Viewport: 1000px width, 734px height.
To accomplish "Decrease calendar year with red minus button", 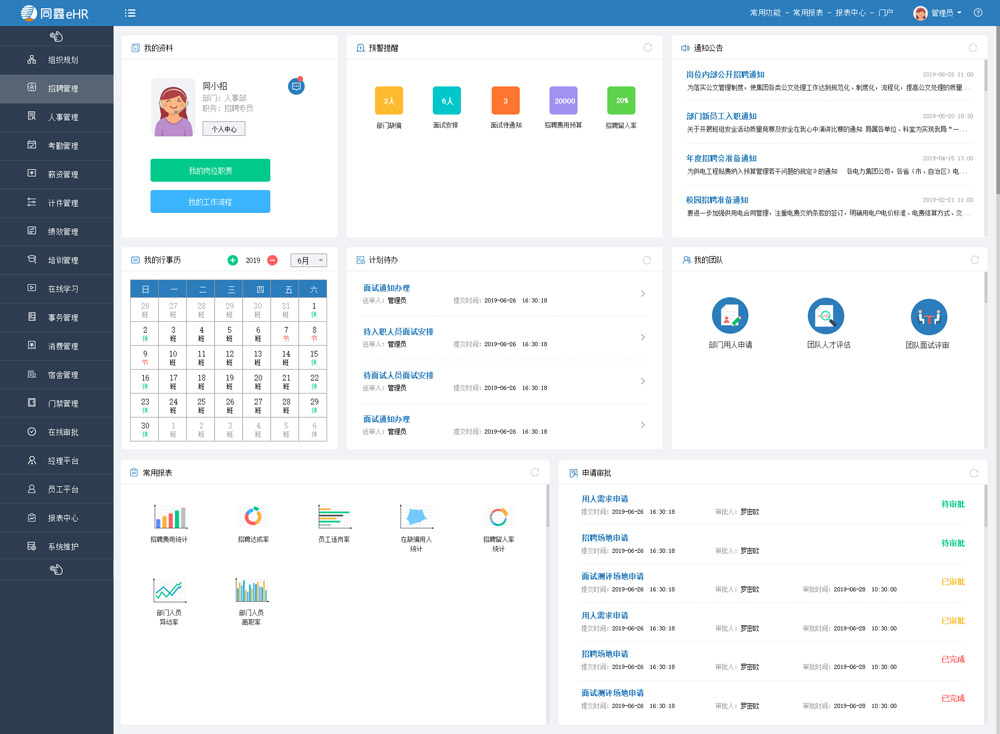I will (272, 260).
